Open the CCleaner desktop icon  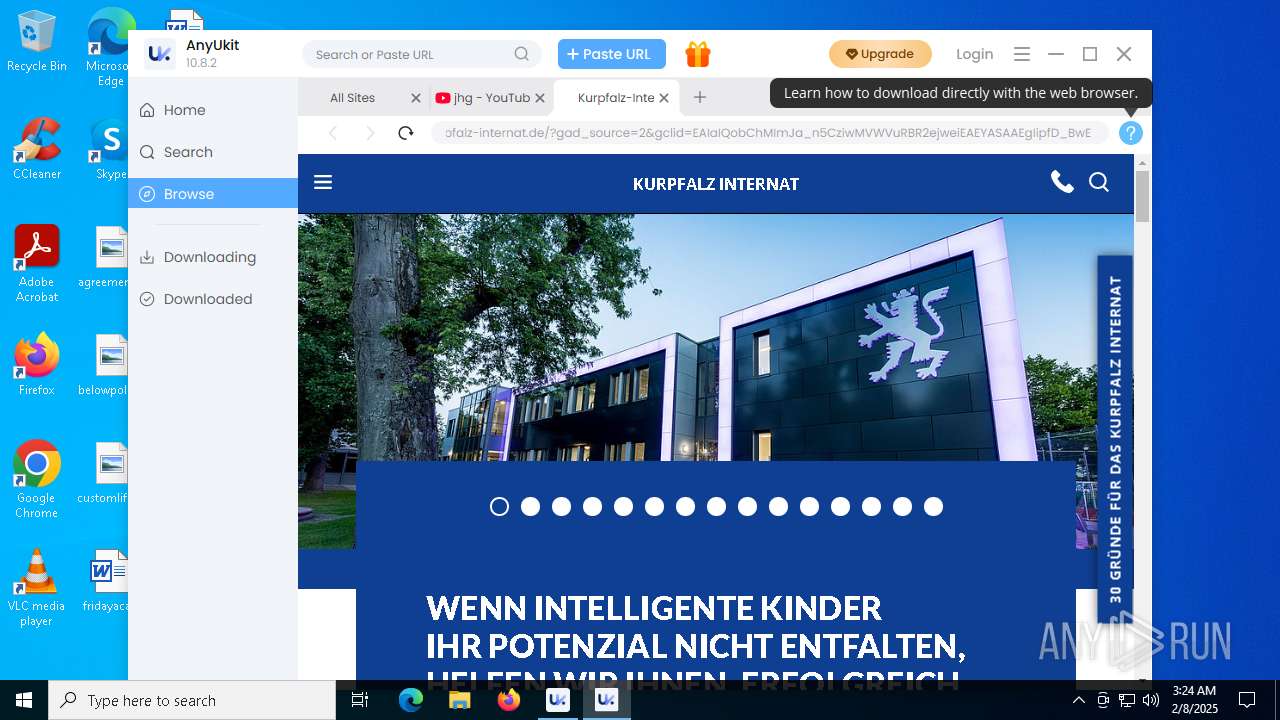[x=37, y=149]
